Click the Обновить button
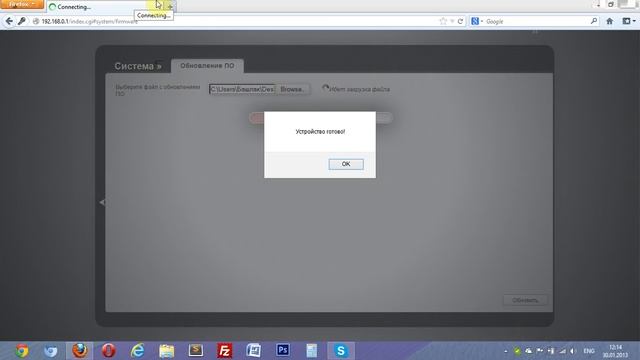The height and width of the screenshot is (360, 640). 525,300
